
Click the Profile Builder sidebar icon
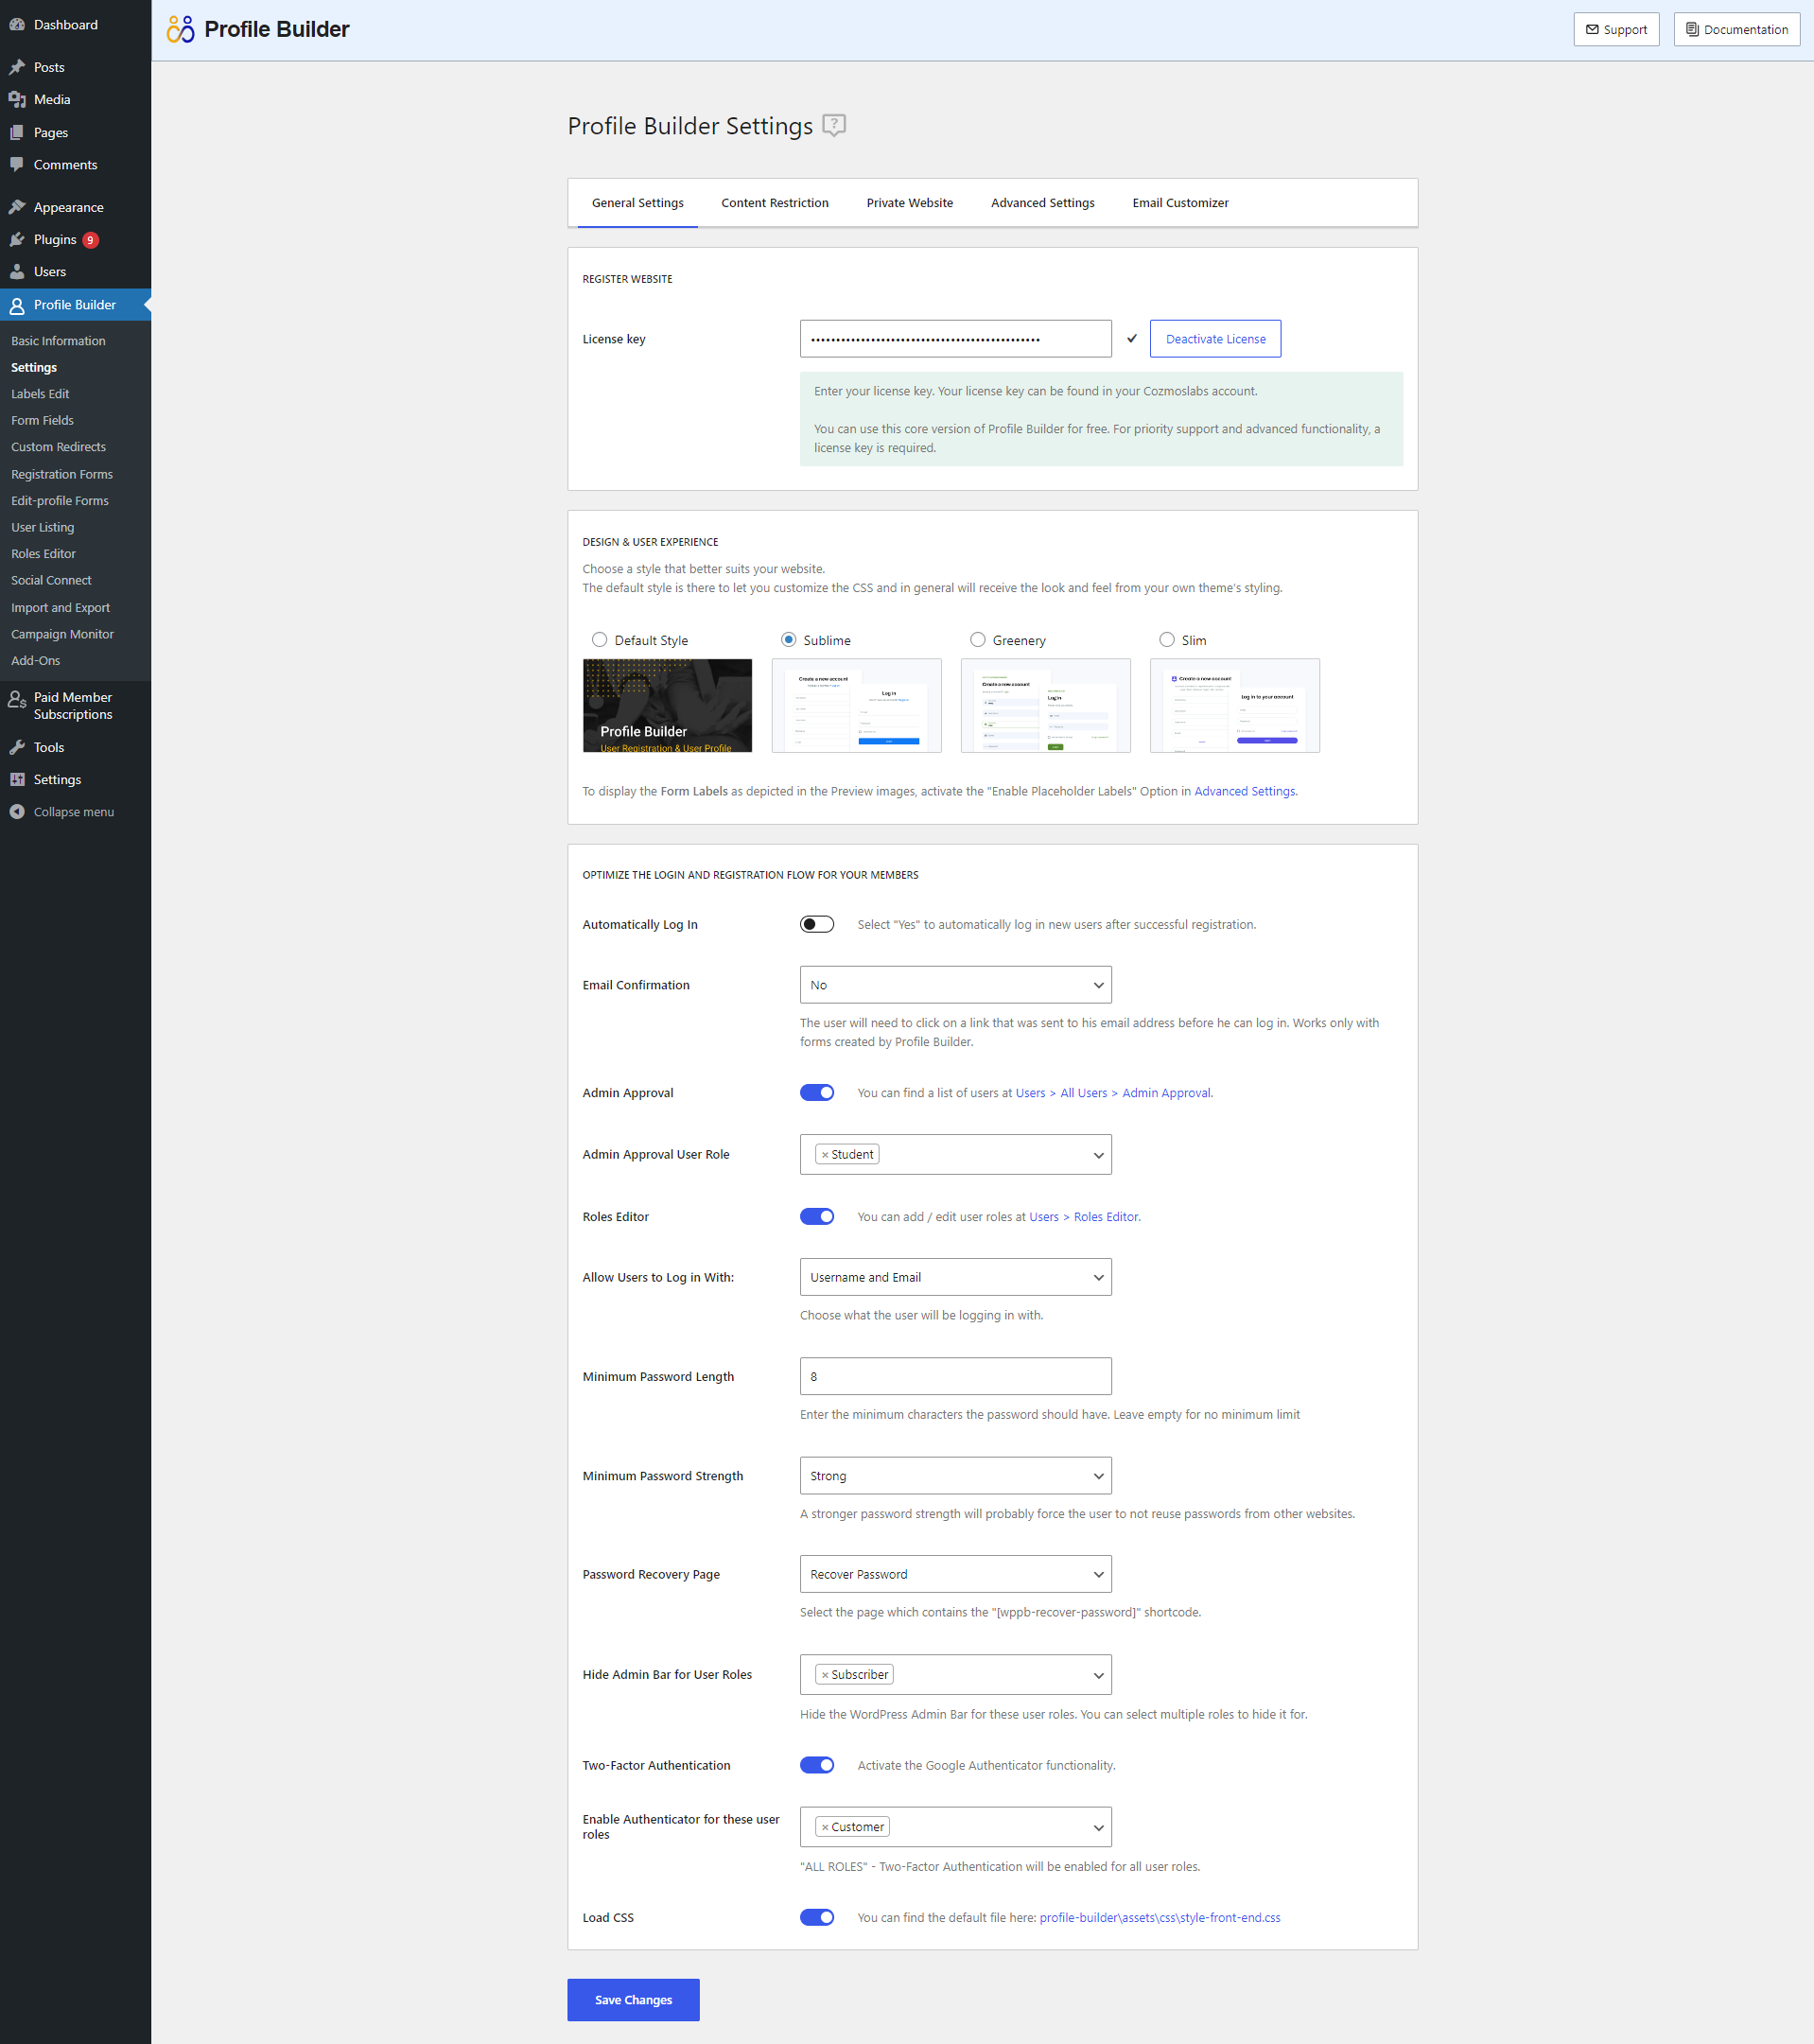coord(17,305)
